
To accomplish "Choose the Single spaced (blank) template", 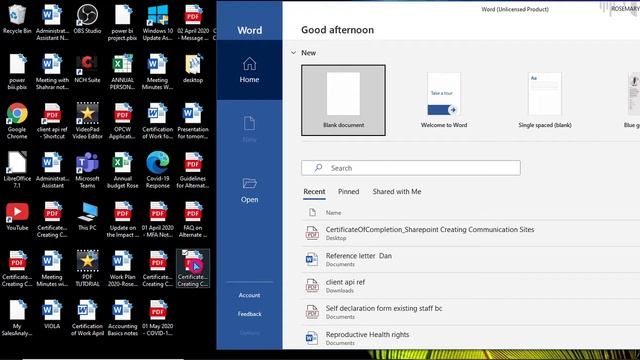I will (544, 100).
